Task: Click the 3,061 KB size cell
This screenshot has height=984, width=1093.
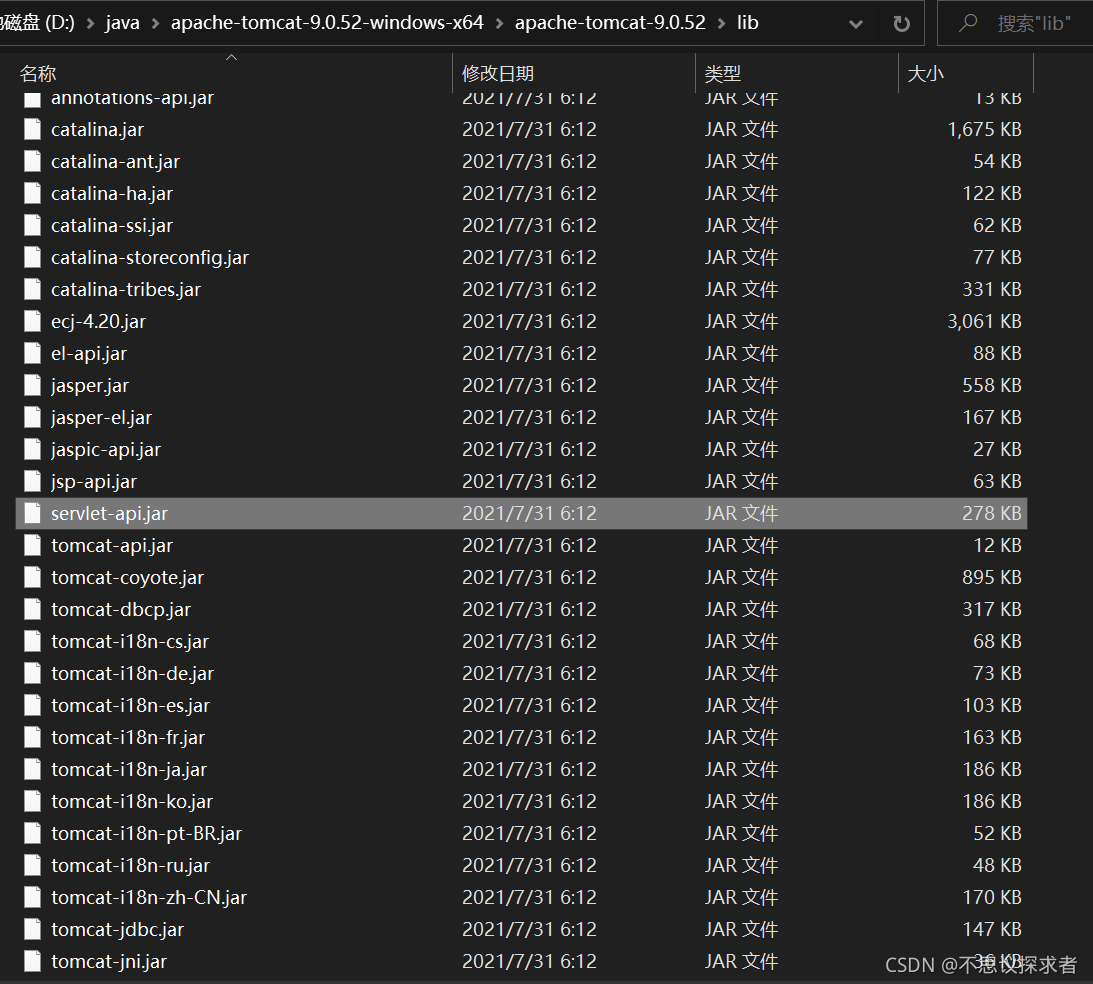Action: pos(984,322)
